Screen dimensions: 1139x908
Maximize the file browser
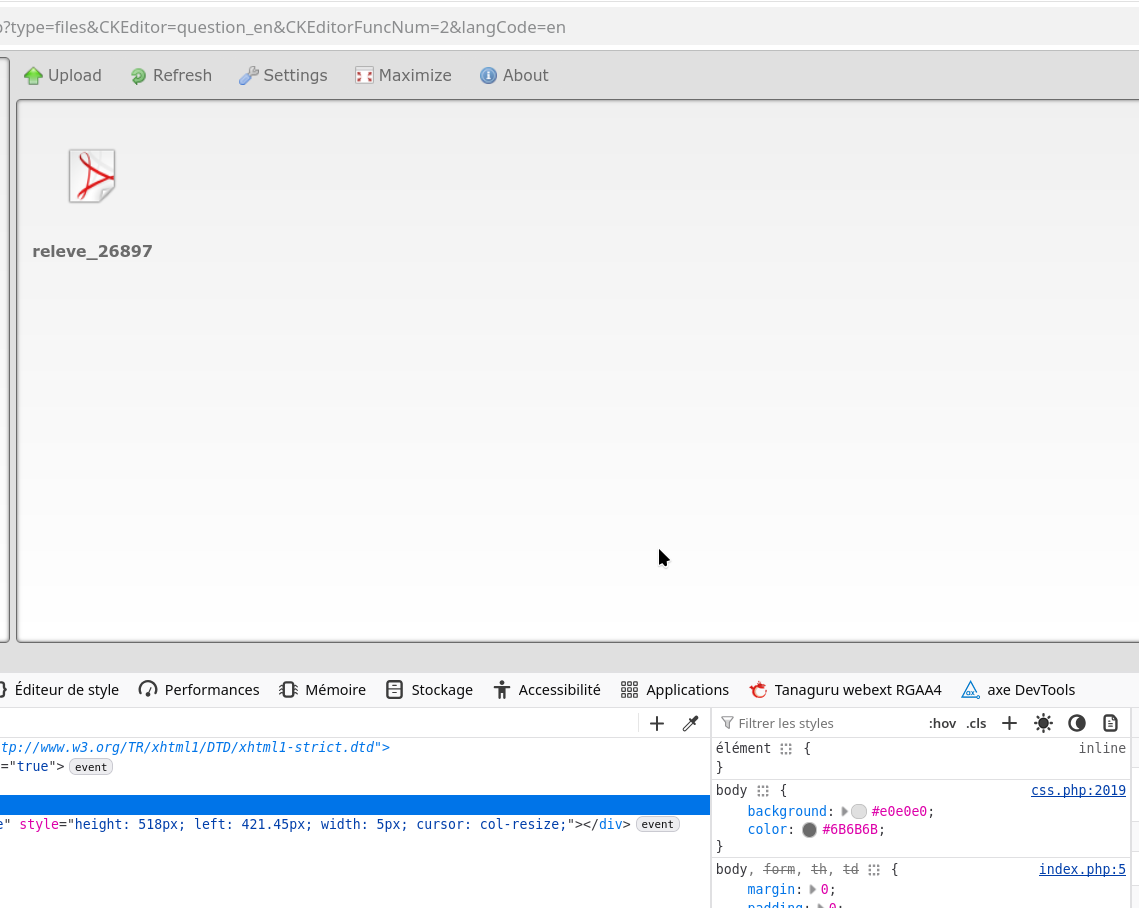coord(403,76)
